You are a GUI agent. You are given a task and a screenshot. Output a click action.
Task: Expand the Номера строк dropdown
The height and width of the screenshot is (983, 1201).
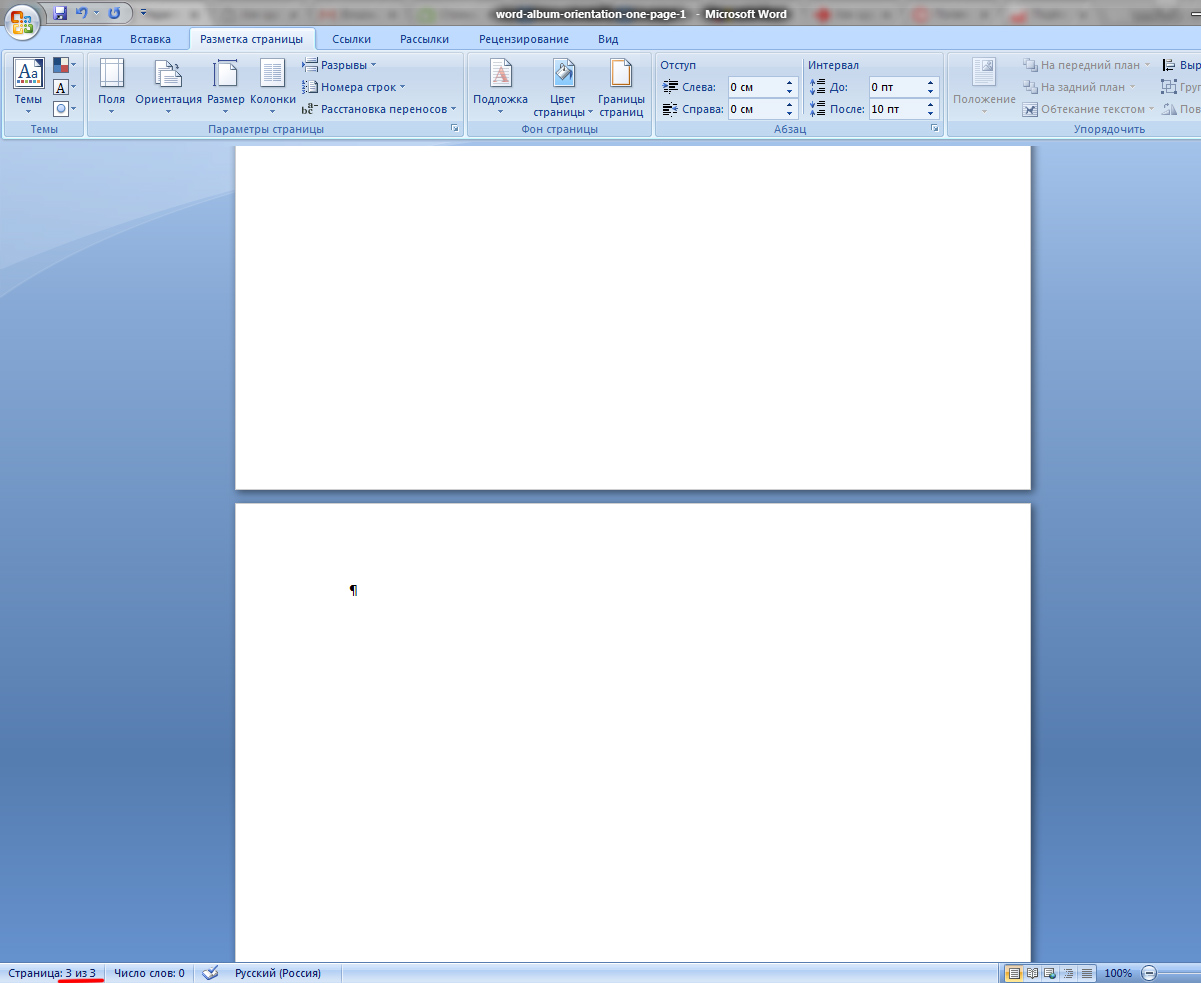(x=354, y=87)
